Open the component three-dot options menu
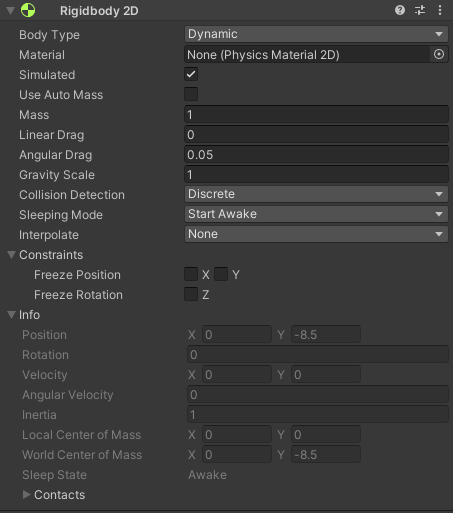 coord(440,10)
